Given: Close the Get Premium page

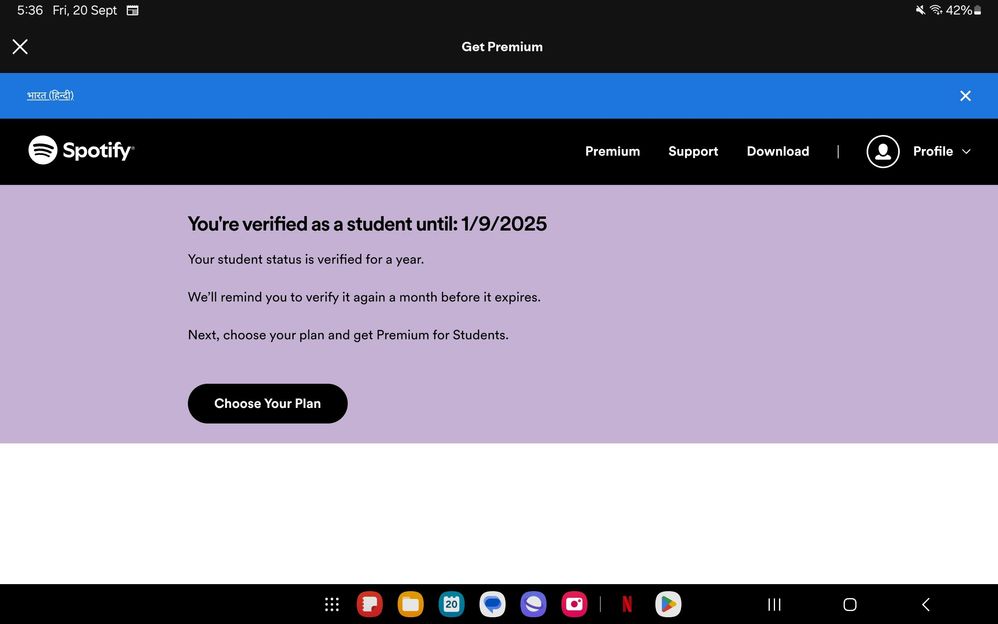Looking at the screenshot, I should point(20,46).
